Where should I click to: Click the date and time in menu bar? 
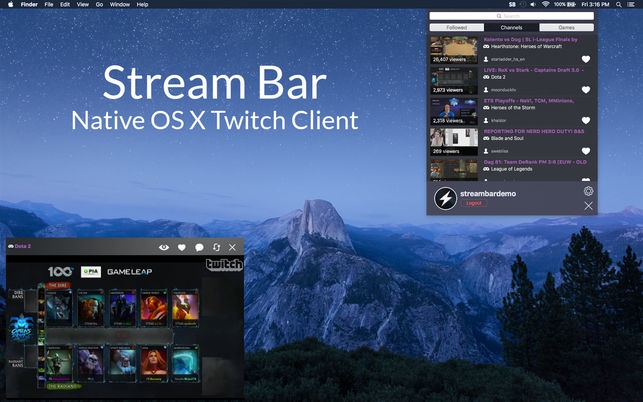click(595, 5)
